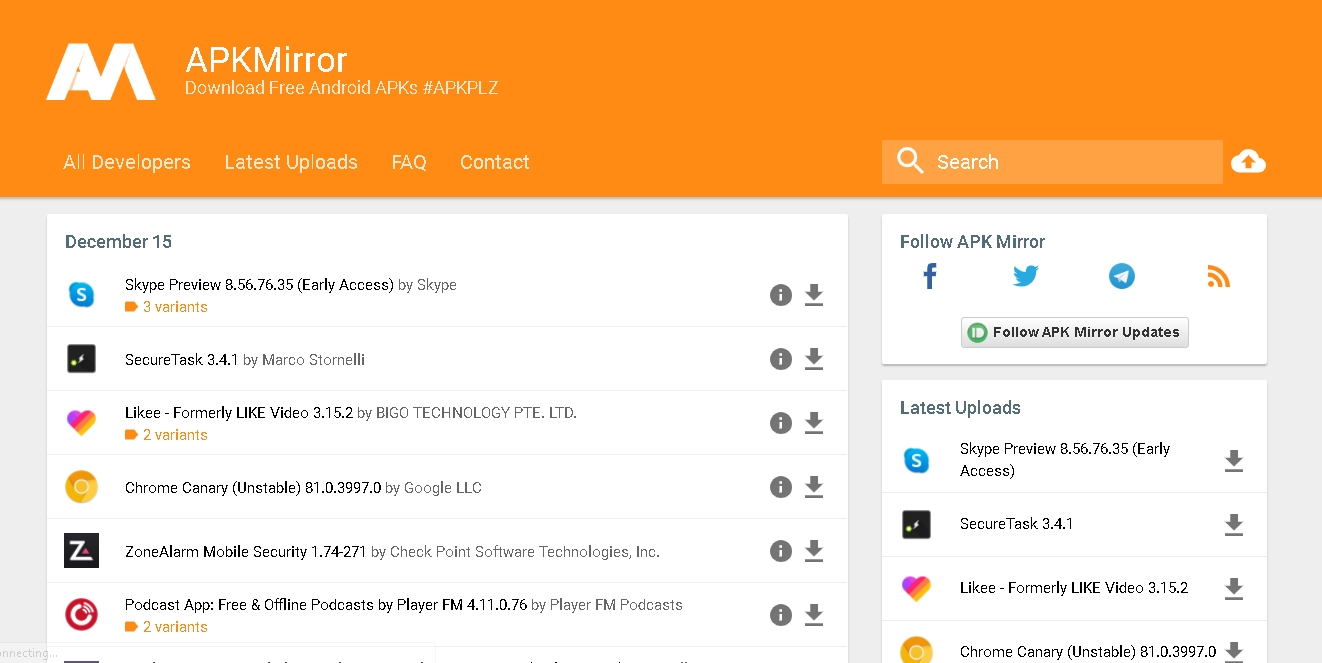Viewport: 1322px width, 663px height.
Task: Open the Telegram channel icon
Action: point(1122,276)
